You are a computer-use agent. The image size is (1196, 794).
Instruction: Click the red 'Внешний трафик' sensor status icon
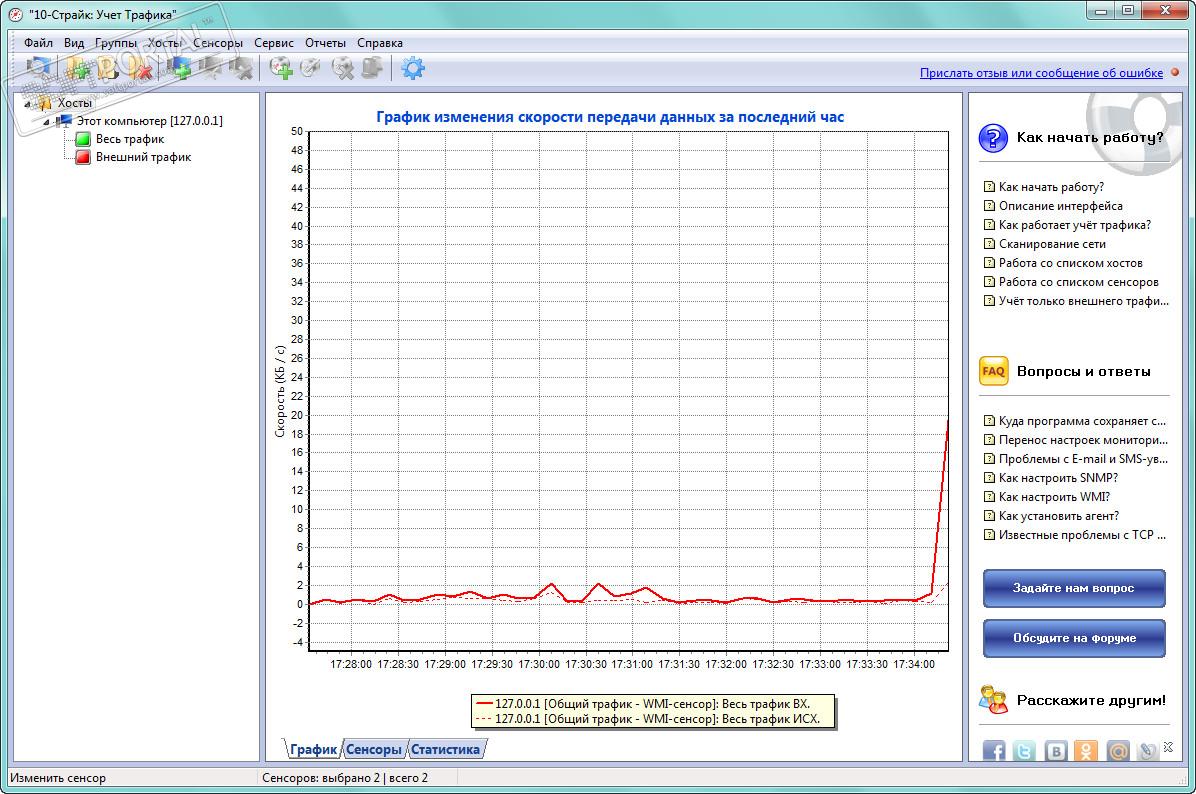click(83, 157)
